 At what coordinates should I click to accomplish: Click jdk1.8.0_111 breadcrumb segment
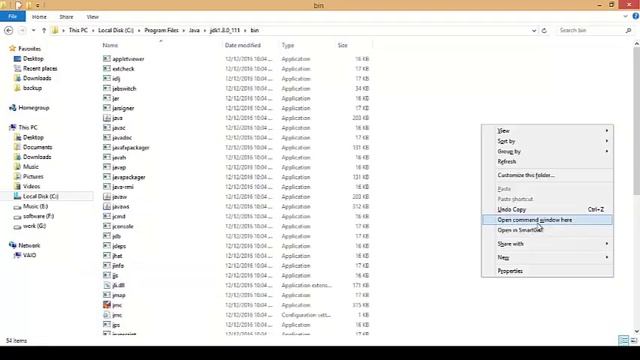click(224, 30)
